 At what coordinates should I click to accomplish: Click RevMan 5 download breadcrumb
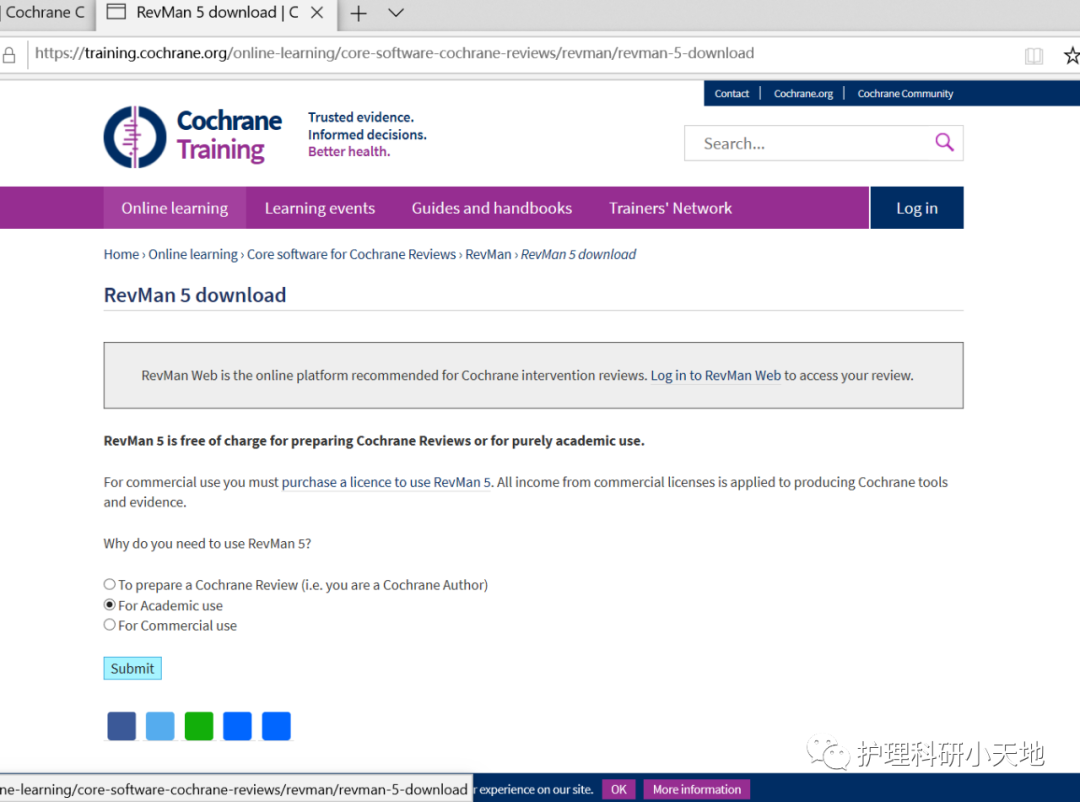[579, 254]
